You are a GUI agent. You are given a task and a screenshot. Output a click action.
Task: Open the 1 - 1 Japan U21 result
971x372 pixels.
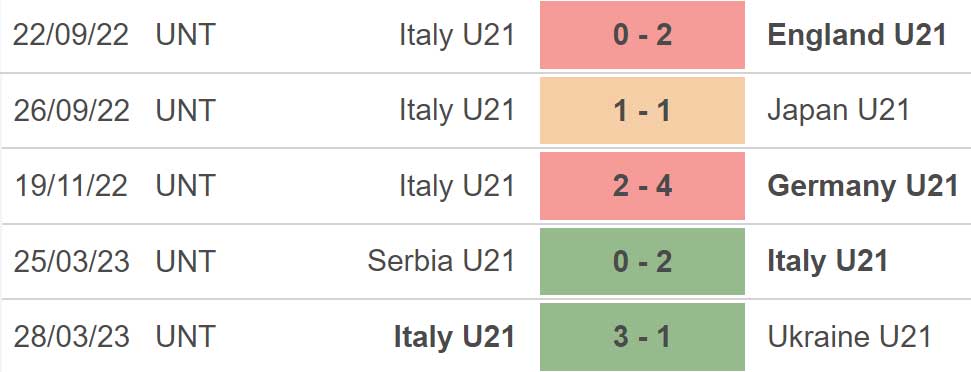pos(642,110)
